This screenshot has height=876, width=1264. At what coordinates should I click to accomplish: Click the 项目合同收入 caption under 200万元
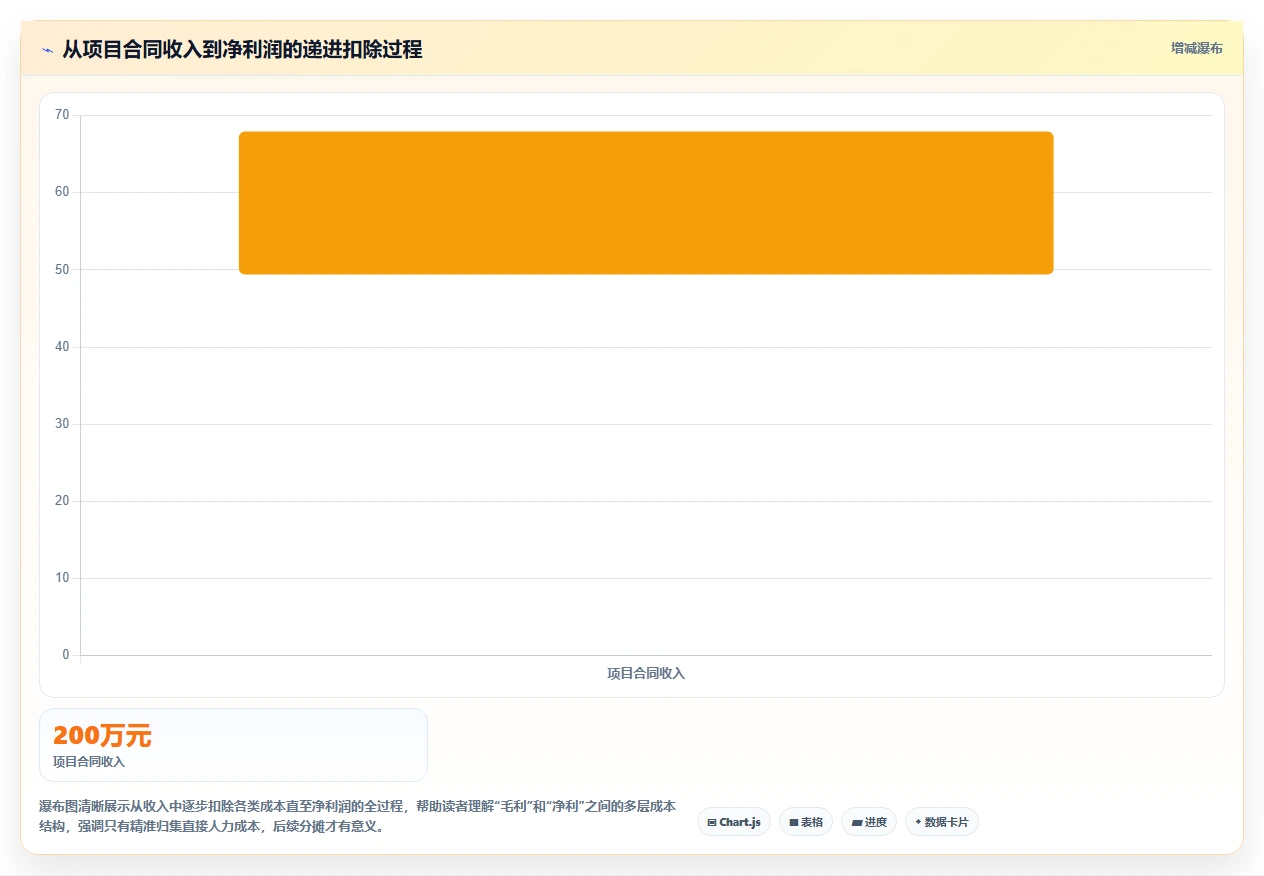coord(89,762)
